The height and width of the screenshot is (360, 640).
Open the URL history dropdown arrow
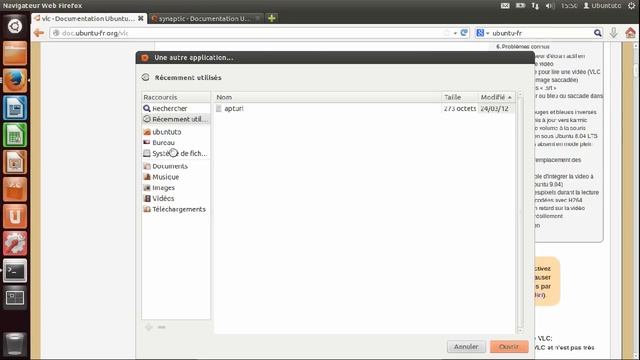[455, 33]
